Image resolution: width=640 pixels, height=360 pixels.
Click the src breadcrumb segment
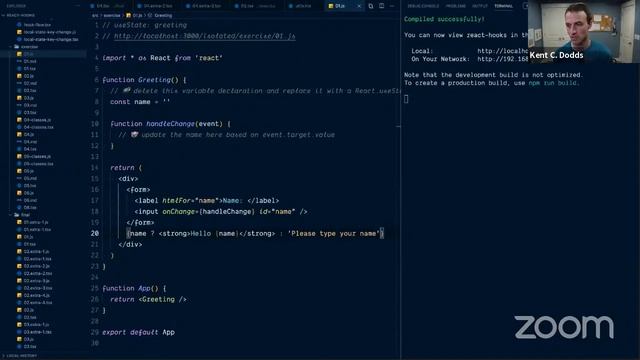pyautogui.click(x=95, y=16)
